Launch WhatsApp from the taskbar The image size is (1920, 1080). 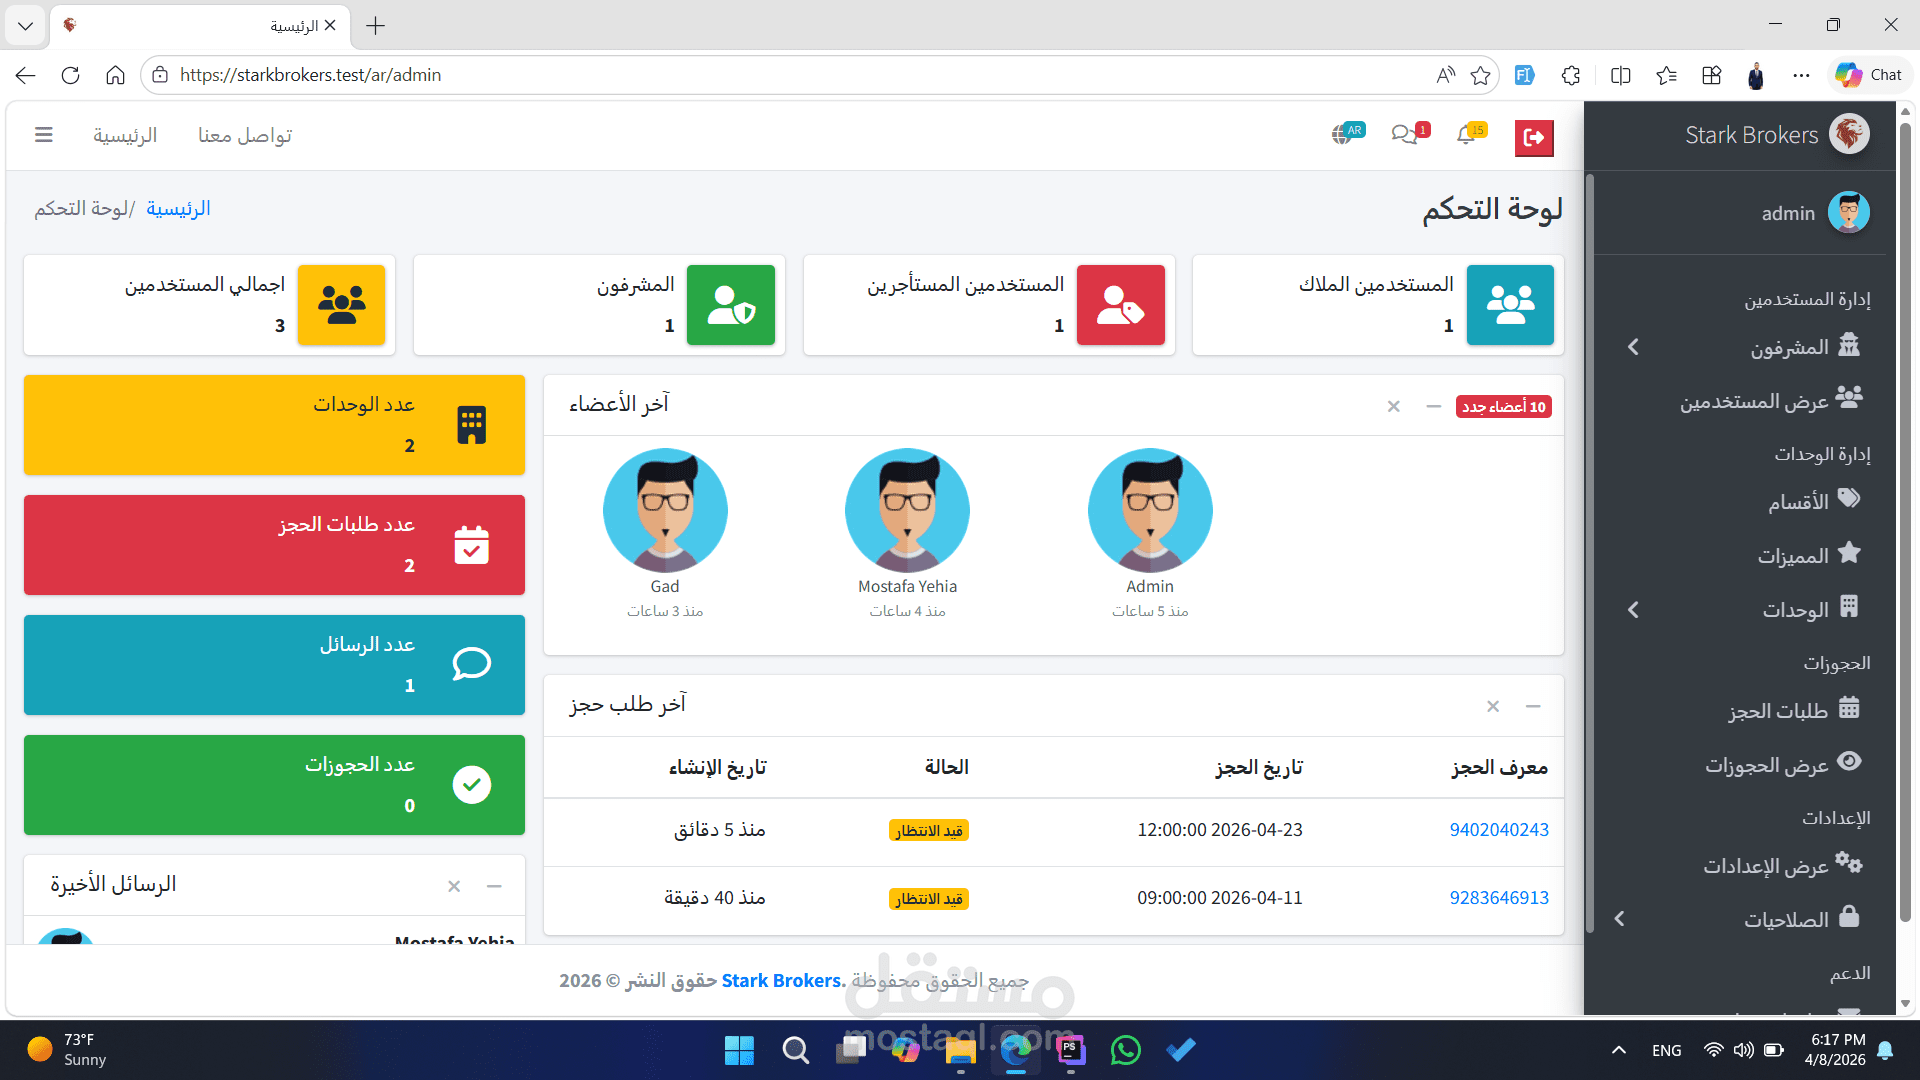(1125, 1050)
